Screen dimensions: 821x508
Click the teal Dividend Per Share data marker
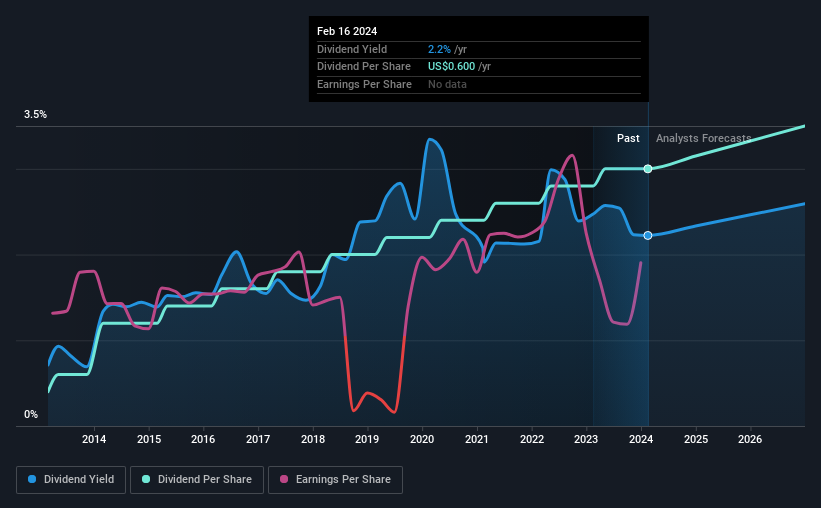tap(648, 169)
